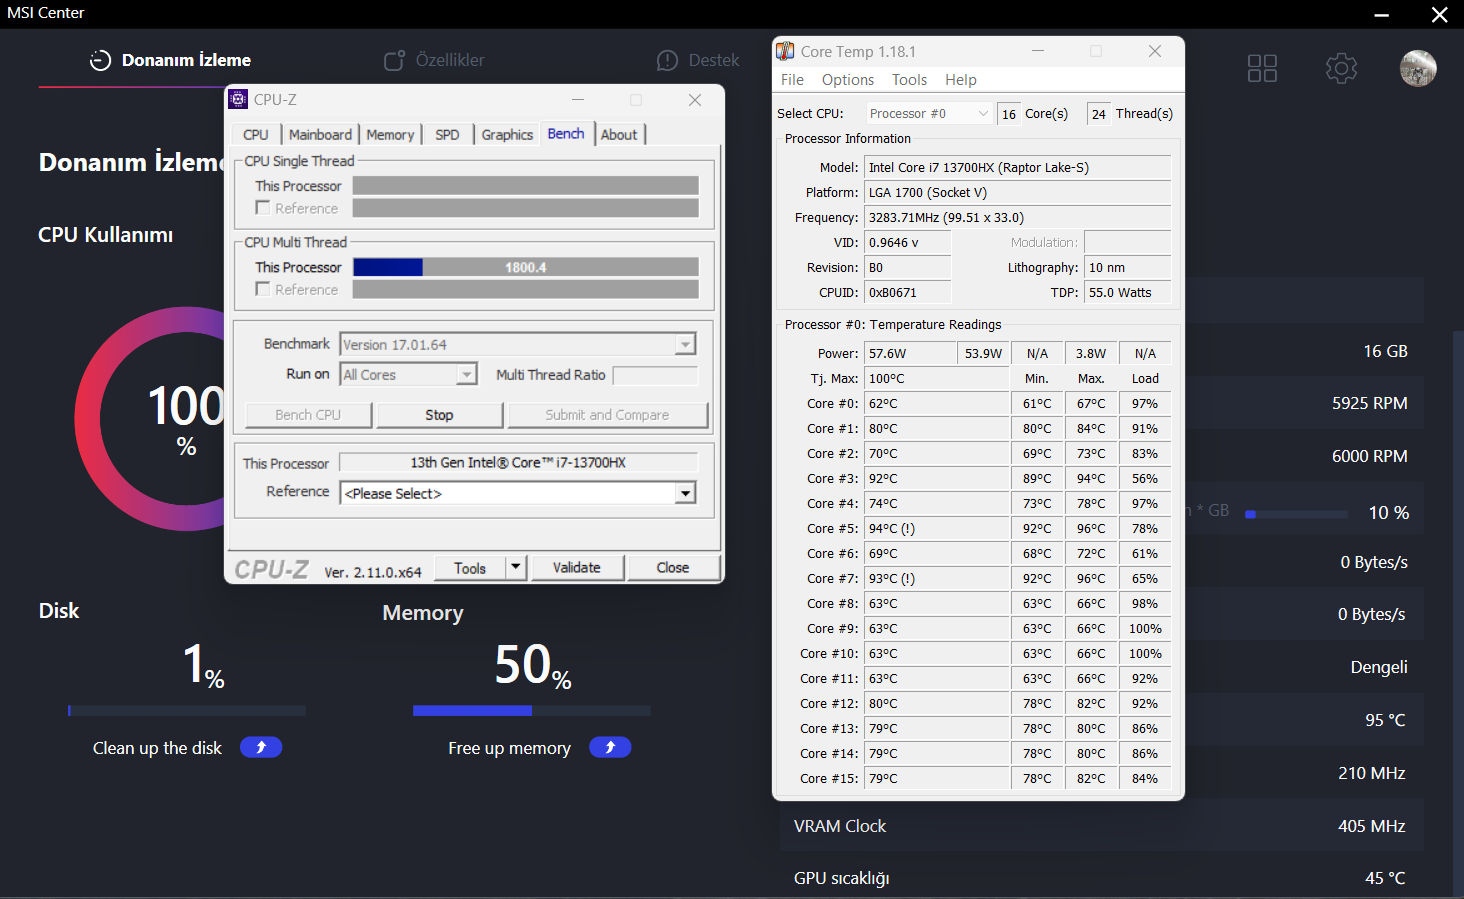Click the Multi Thread progress bar showing 1800.4
The width and height of the screenshot is (1464, 899).
tap(526, 267)
